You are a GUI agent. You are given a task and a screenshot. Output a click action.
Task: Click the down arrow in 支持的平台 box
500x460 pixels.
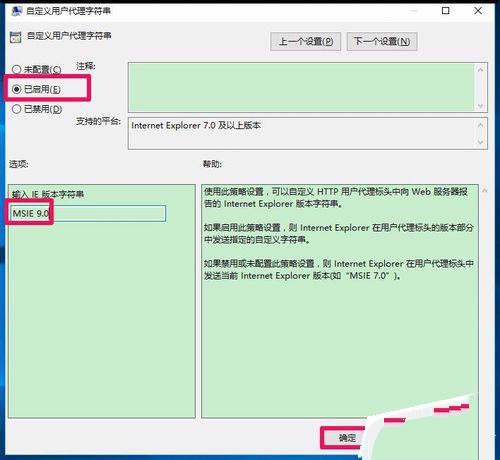coord(480,142)
